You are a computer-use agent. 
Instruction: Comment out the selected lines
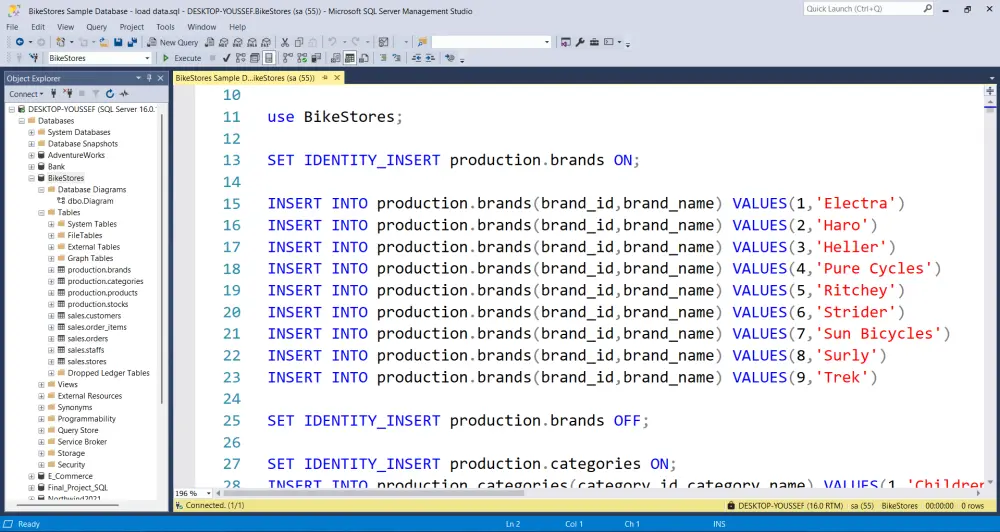tap(383, 58)
